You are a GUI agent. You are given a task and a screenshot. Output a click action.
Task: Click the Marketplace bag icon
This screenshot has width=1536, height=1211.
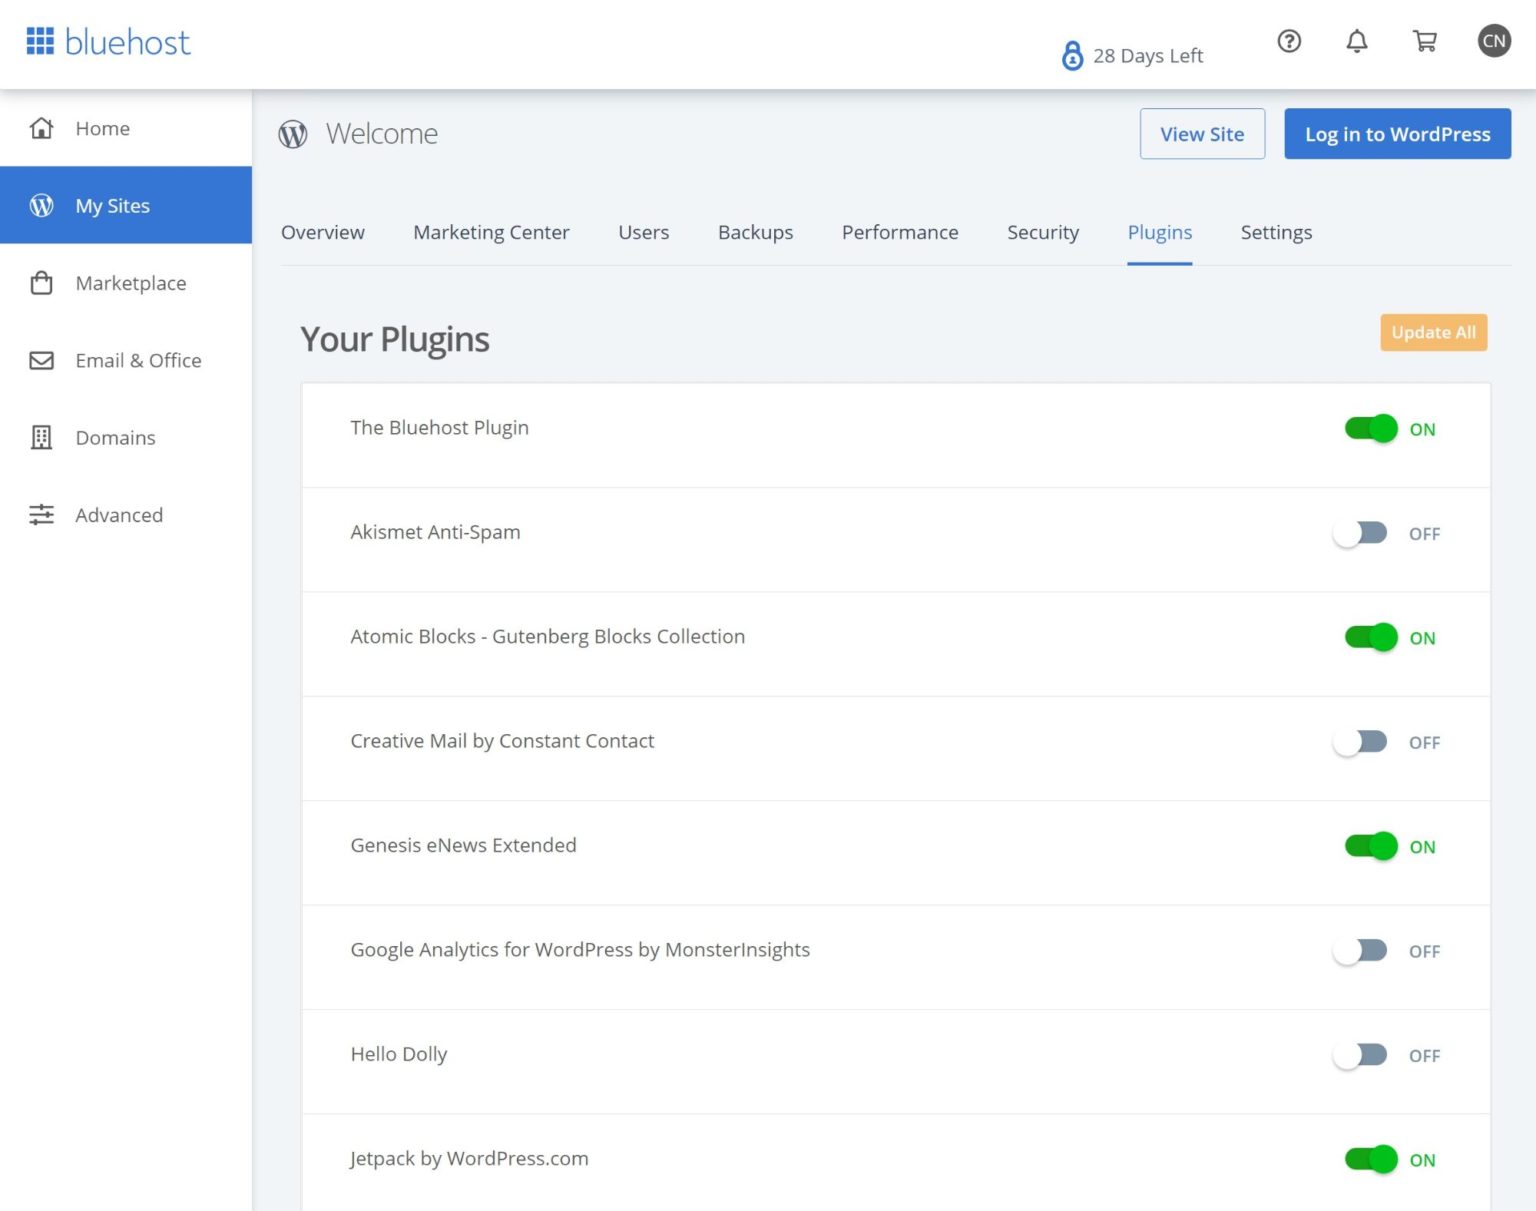(x=41, y=283)
